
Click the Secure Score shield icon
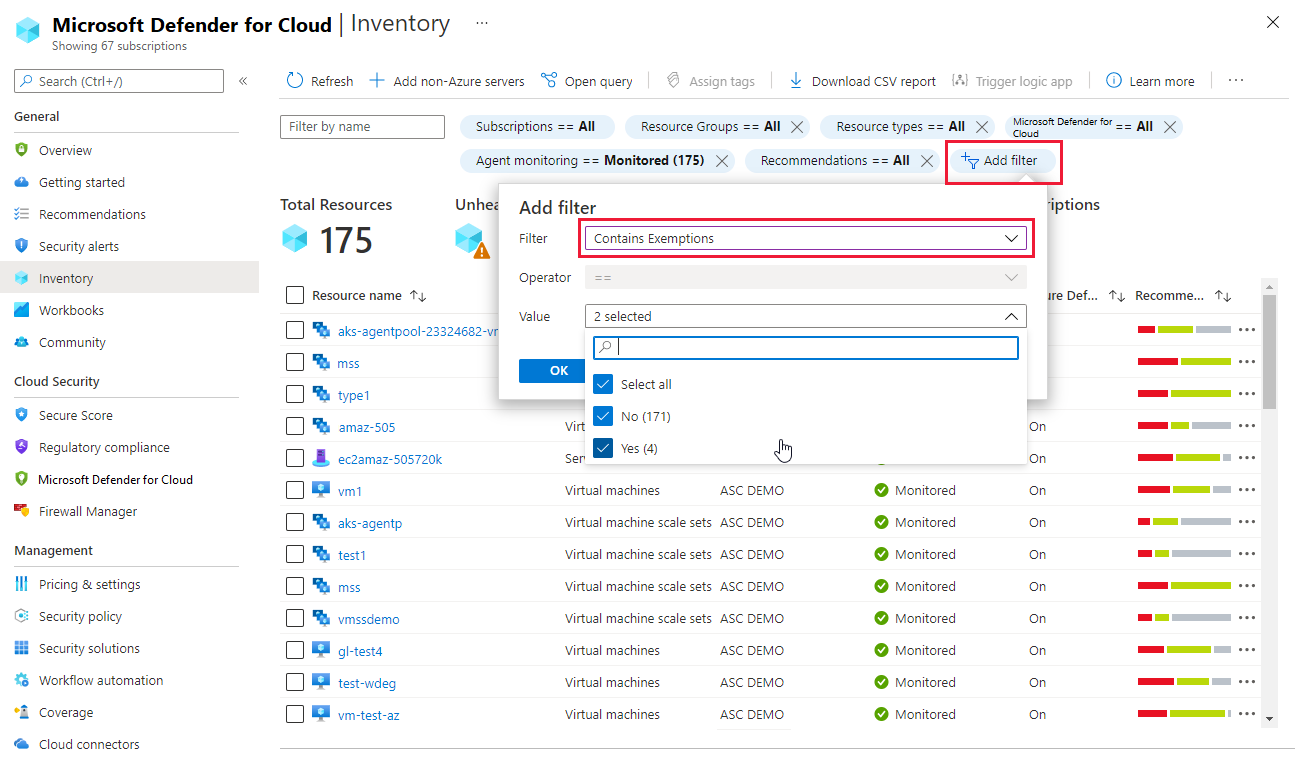point(21,415)
